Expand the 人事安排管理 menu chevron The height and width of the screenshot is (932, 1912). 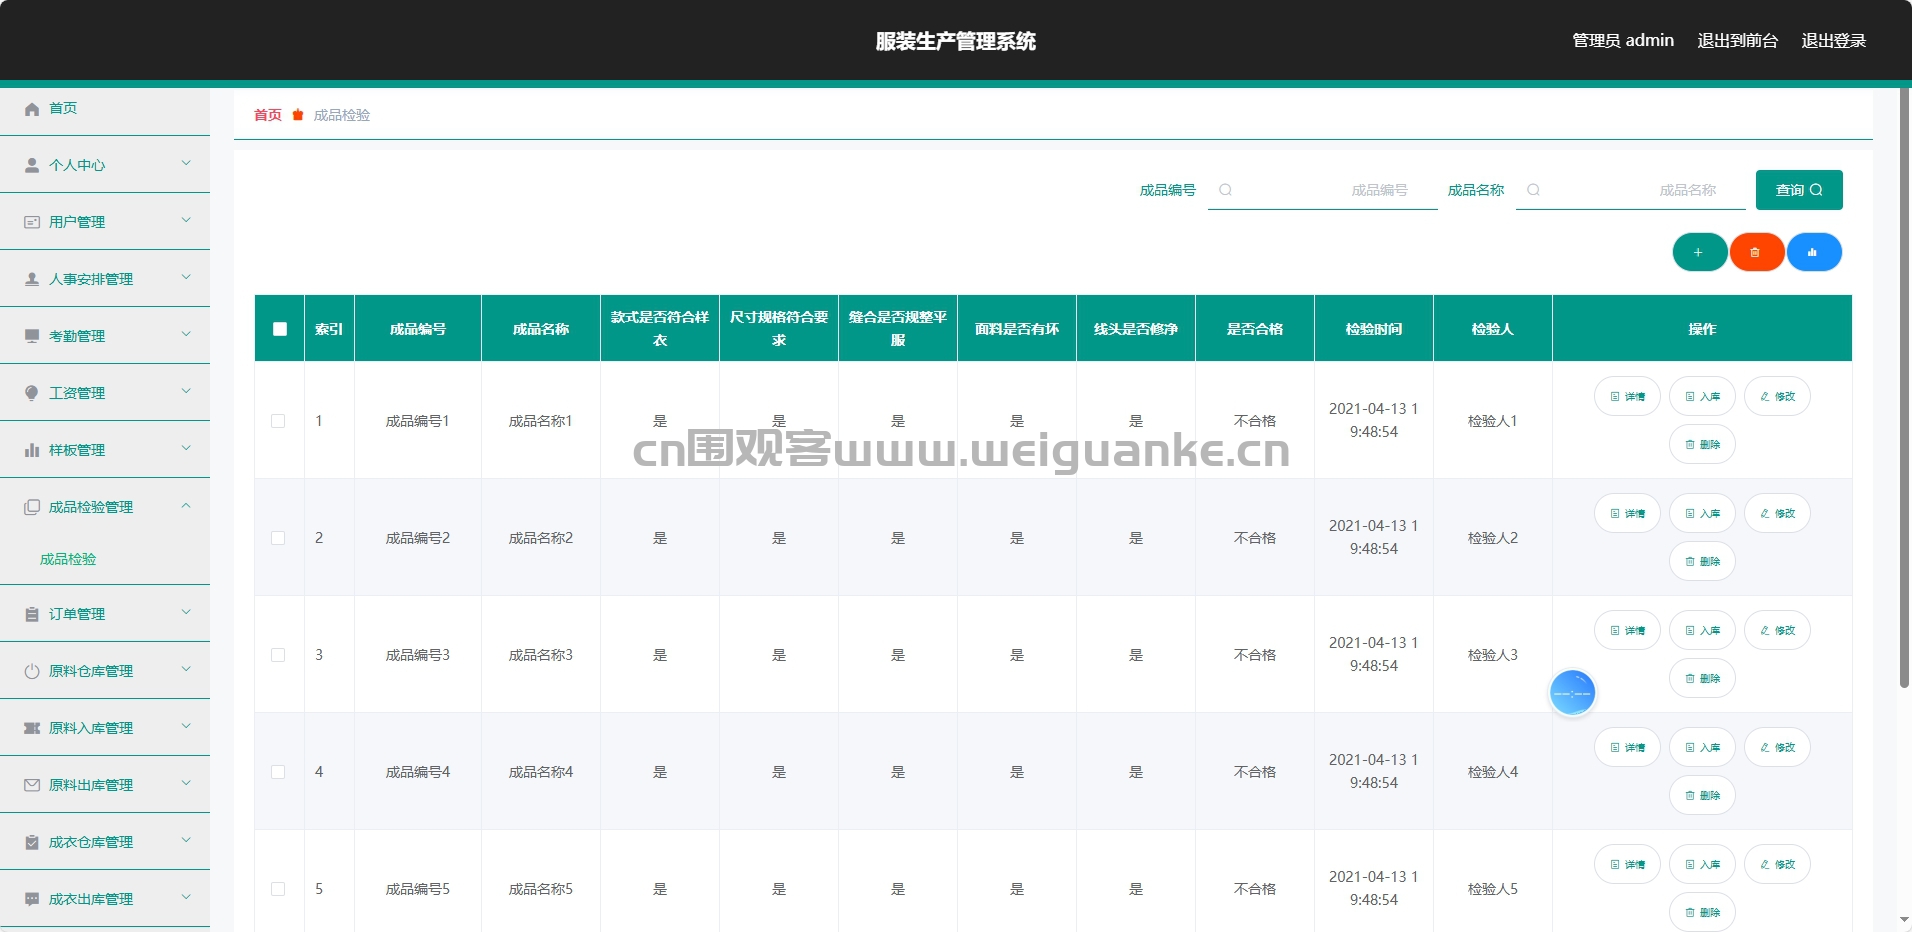pyautogui.click(x=186, y=277)
